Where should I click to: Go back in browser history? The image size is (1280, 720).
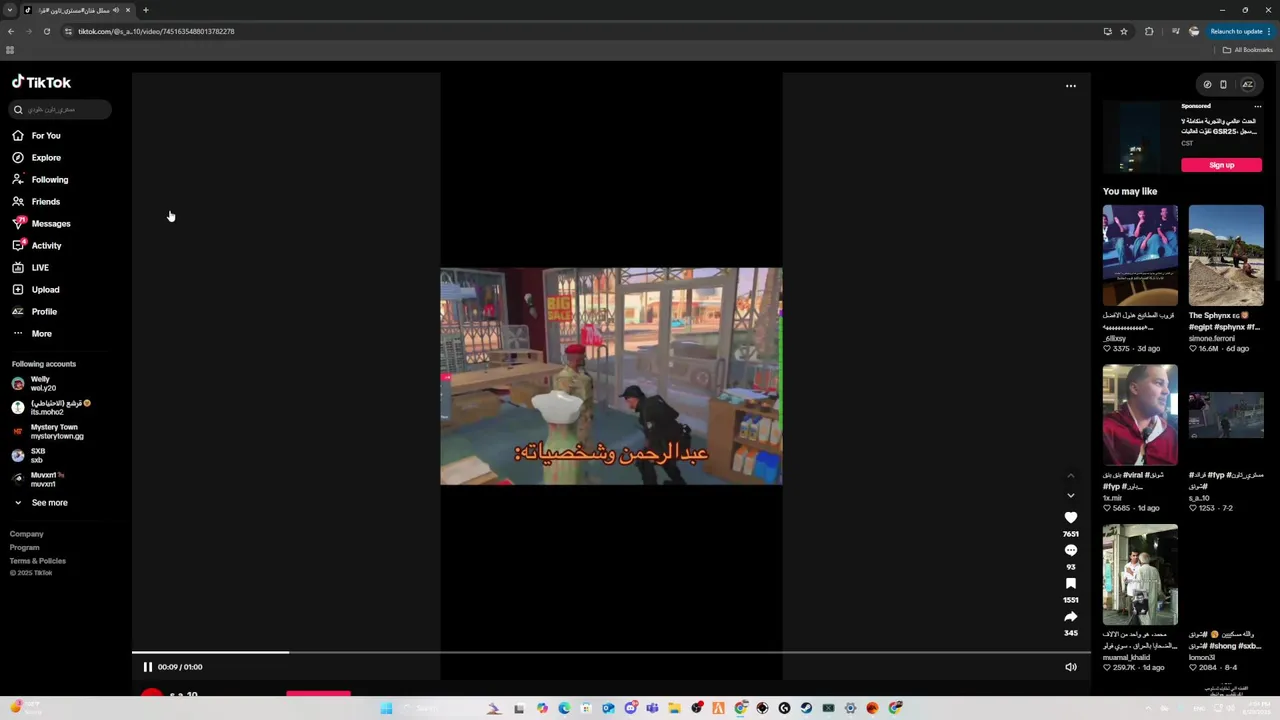click(x=10, y=31)
